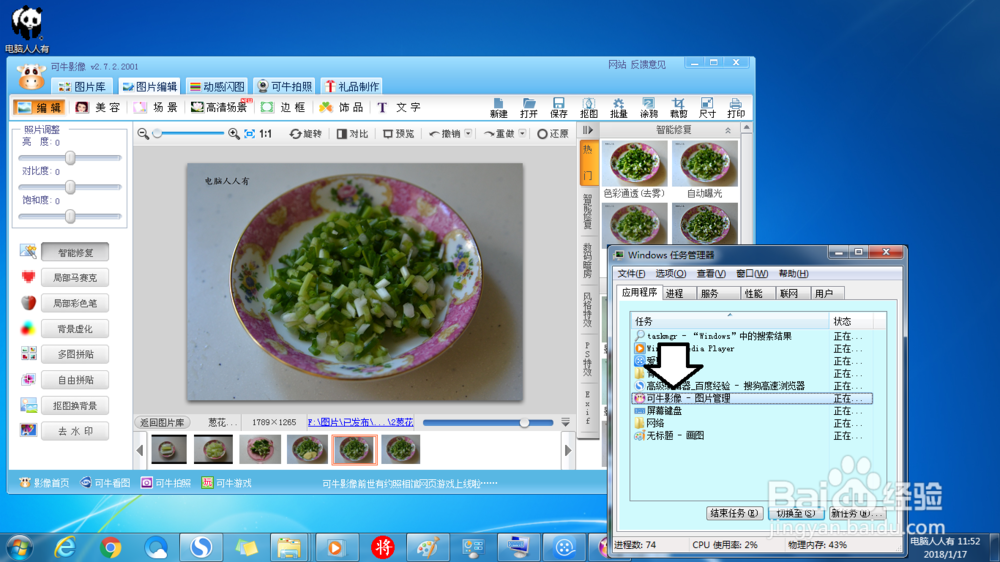Select the 抠图 cutout tool
The width and height of the screenshot is (1000, 562).
click(x=589, y=108)
